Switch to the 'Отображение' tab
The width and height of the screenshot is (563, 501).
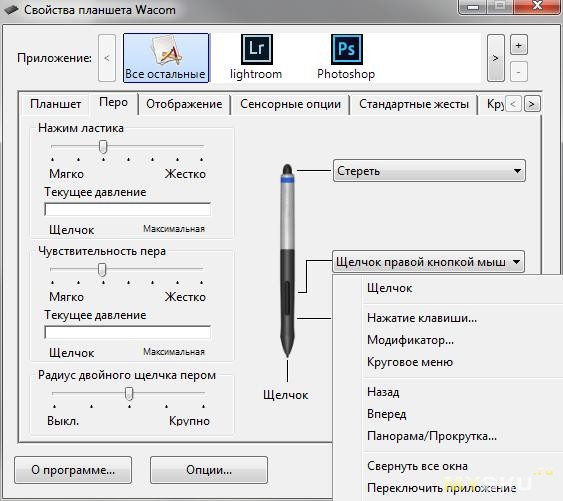pyautogui.click(x=184, y=104)
